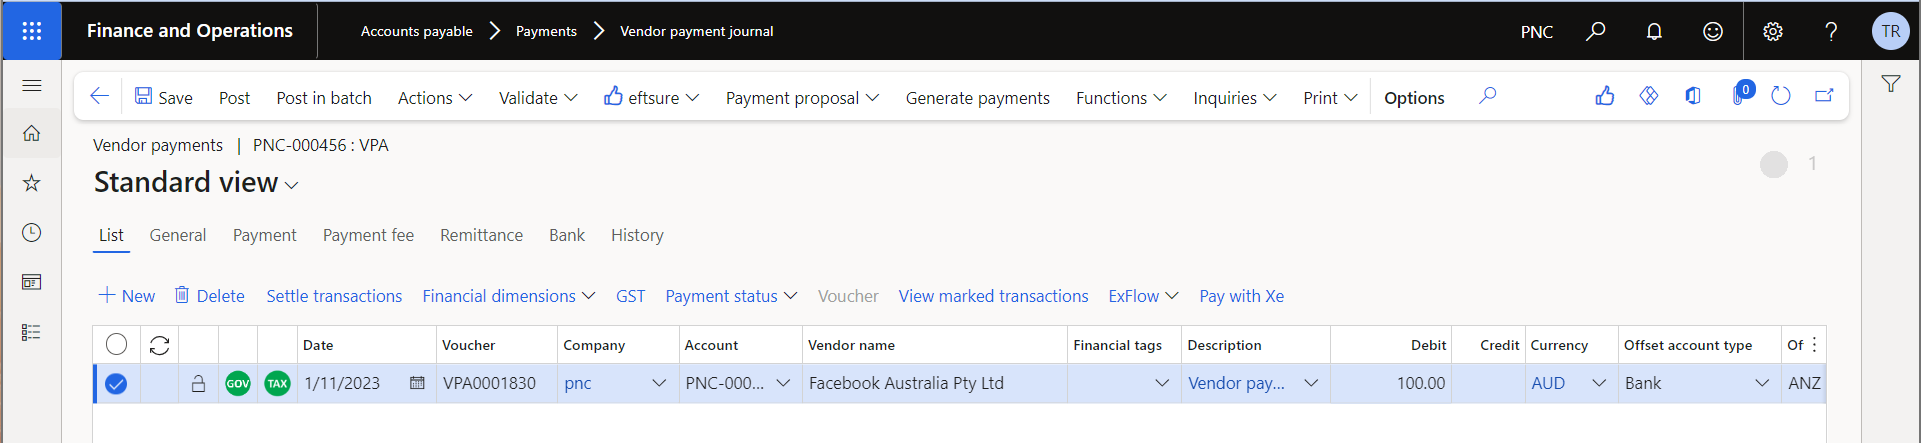Click the green TAX badge on the row
The height and width of the screenshot is (443, 1921).
click(x=277, y=383)
